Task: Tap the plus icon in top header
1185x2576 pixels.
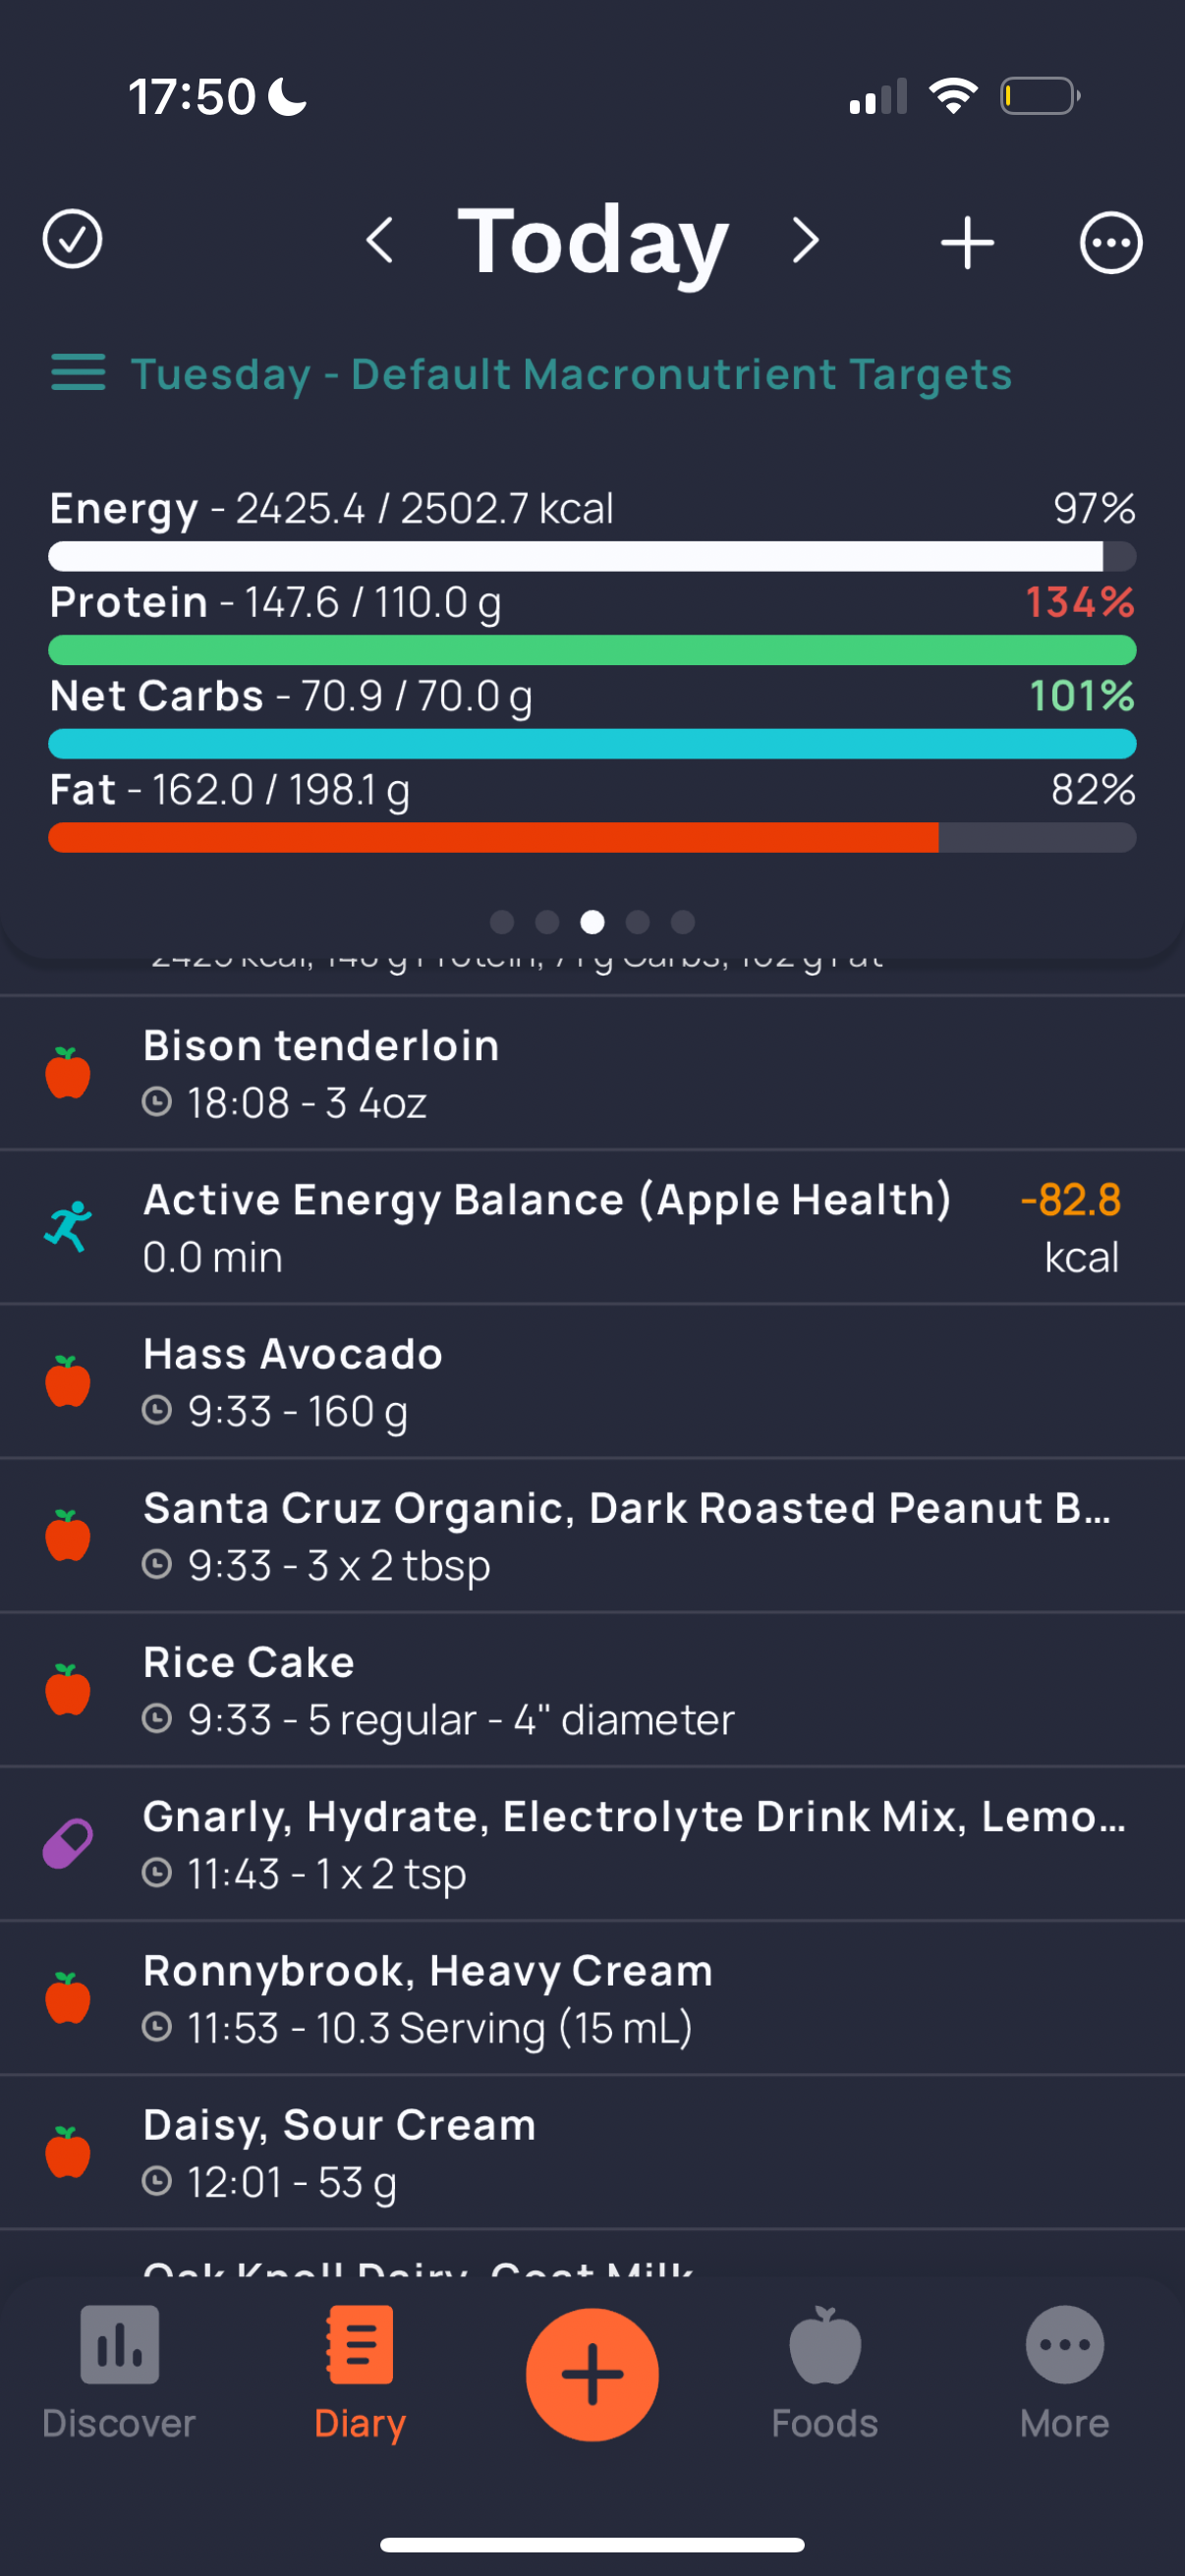Action: (967, 242)
